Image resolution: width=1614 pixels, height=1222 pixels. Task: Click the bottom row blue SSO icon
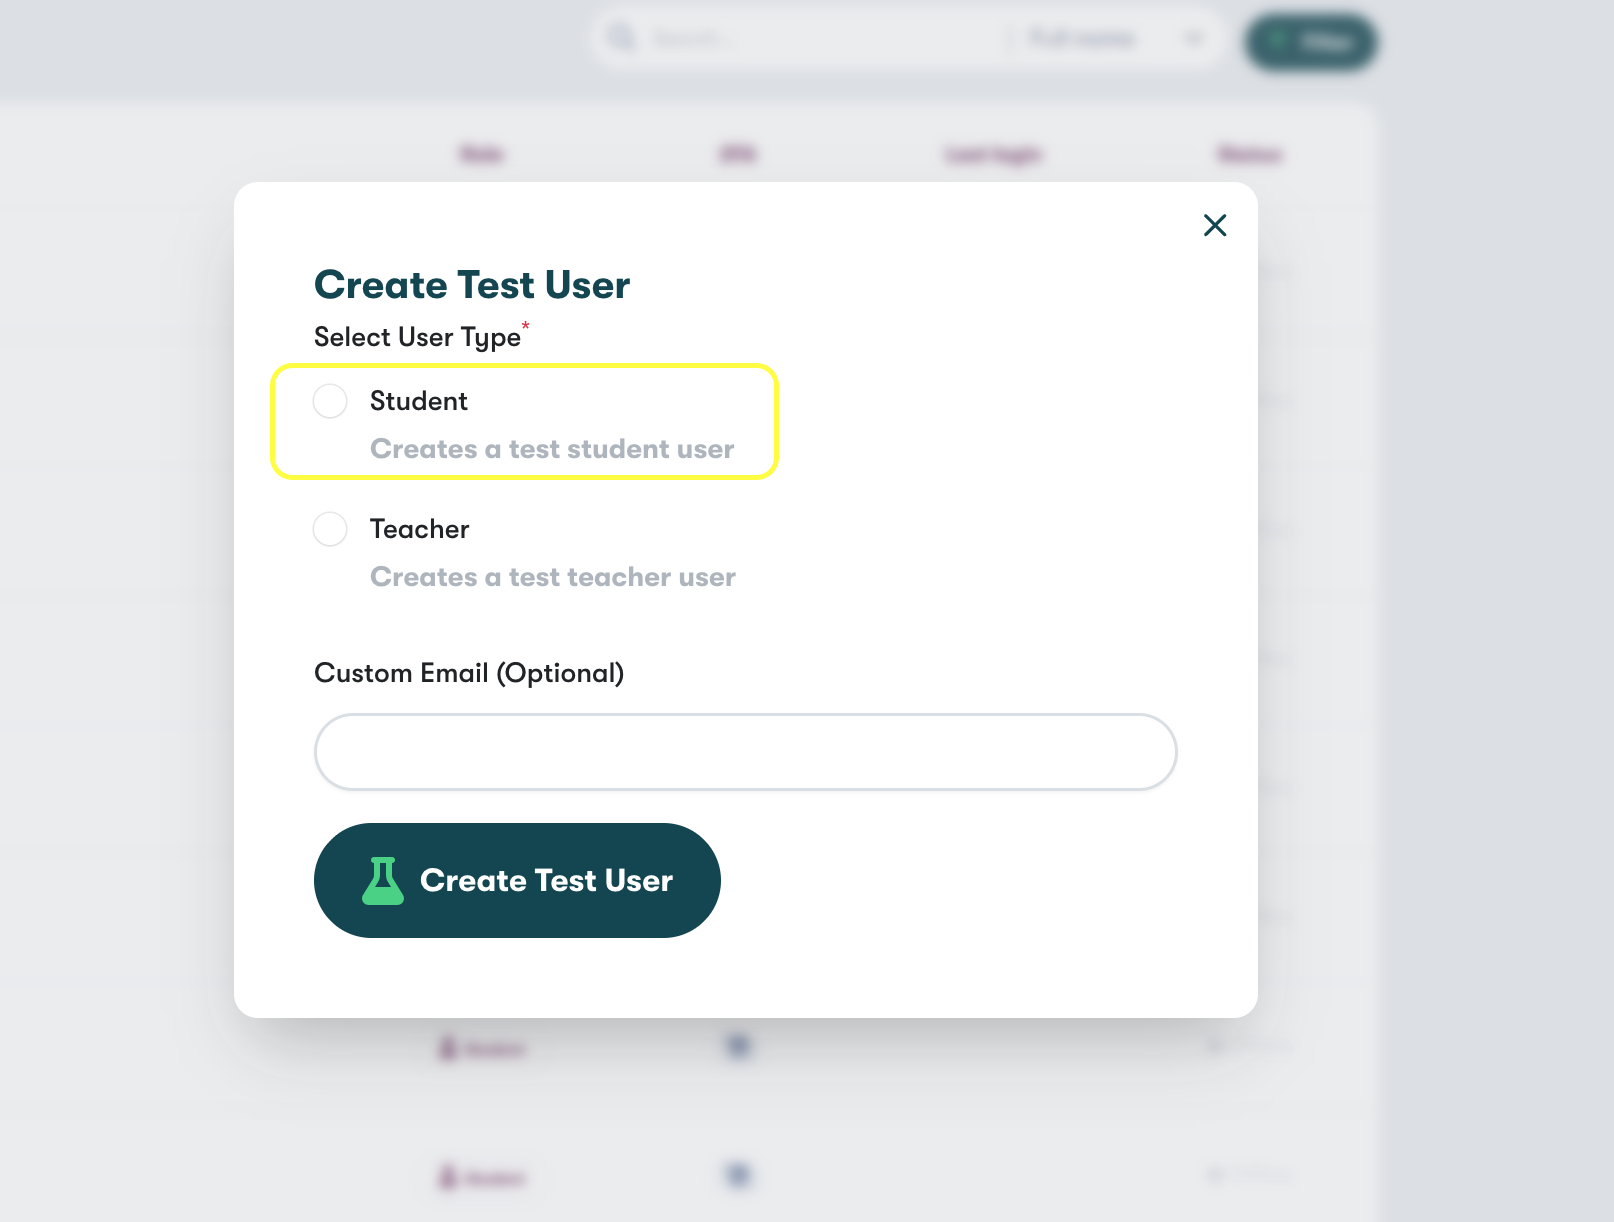(x=738, y=1175)
